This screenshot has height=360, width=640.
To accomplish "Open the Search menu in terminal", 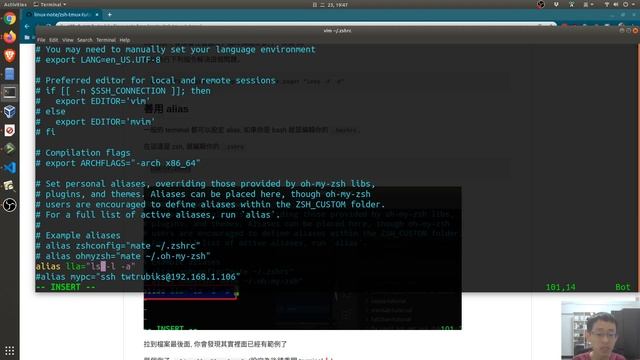I will tap(84, 40).
